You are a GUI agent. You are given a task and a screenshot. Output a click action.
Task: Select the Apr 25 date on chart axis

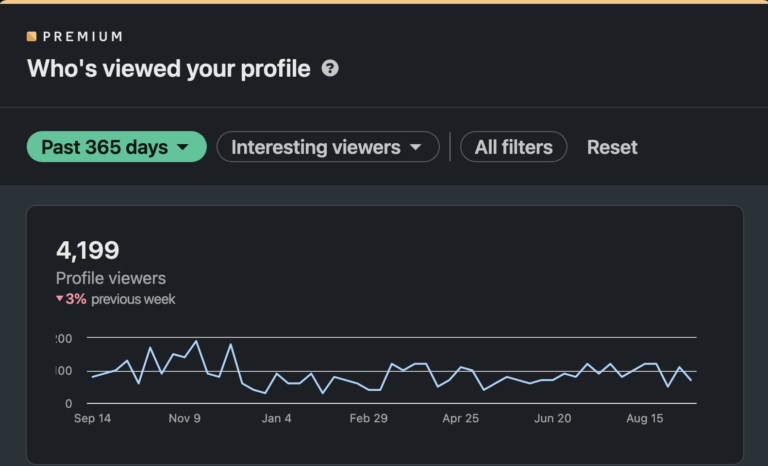click(x=460, y=418)
